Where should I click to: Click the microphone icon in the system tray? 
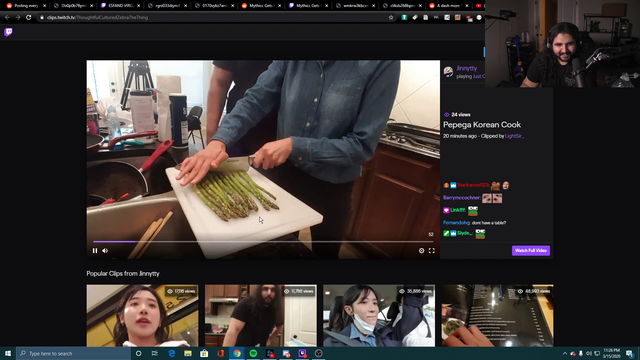coord(580,353)
